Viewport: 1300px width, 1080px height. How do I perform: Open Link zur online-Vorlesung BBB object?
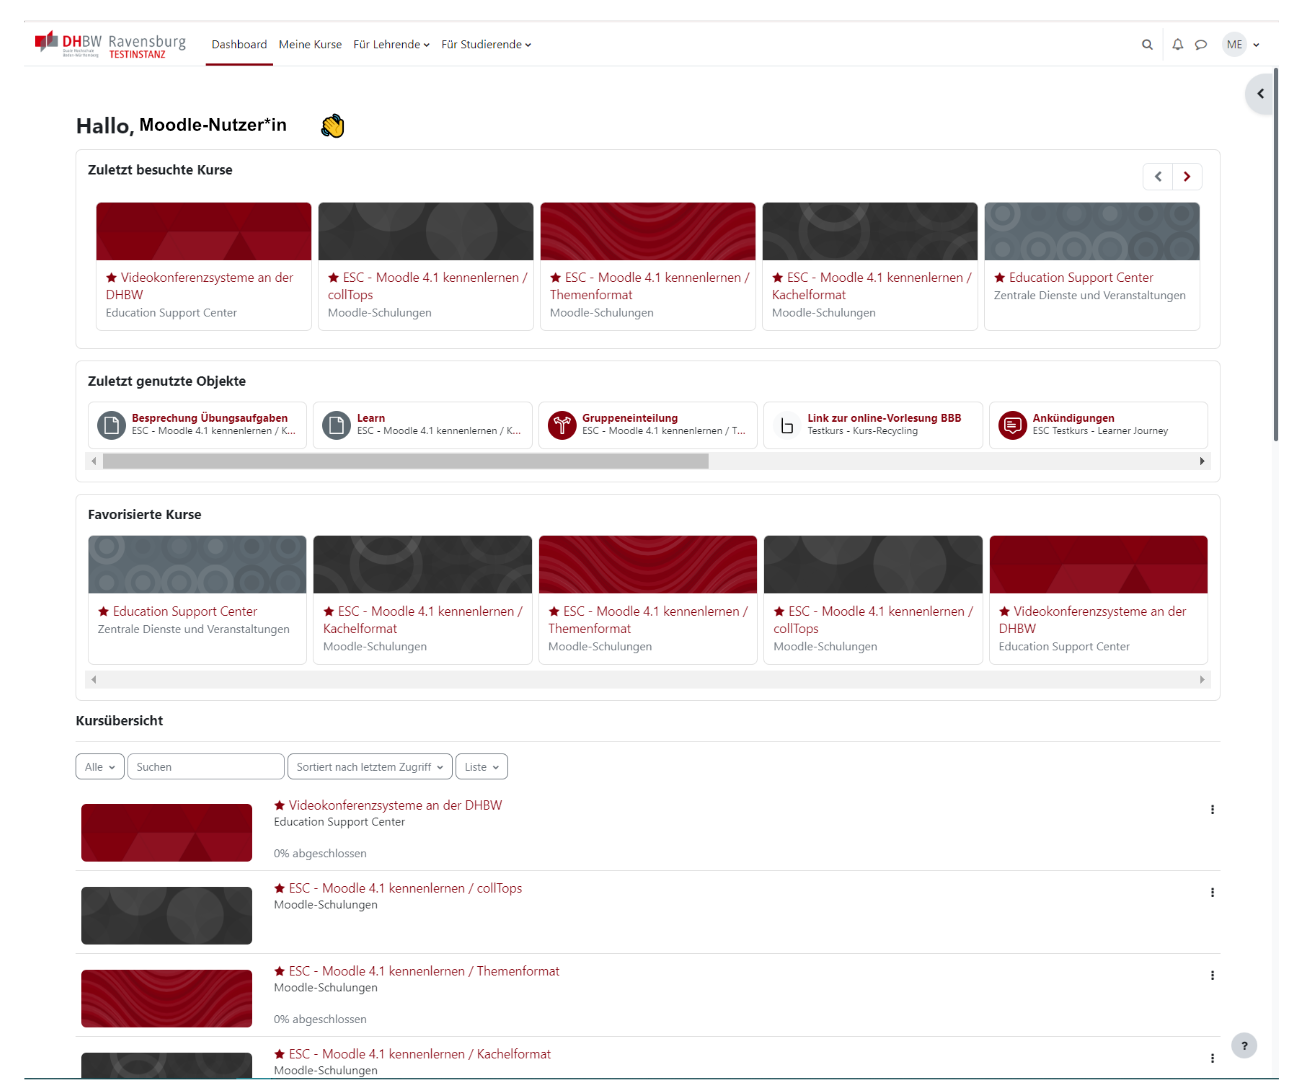click(x=884, y=418)
